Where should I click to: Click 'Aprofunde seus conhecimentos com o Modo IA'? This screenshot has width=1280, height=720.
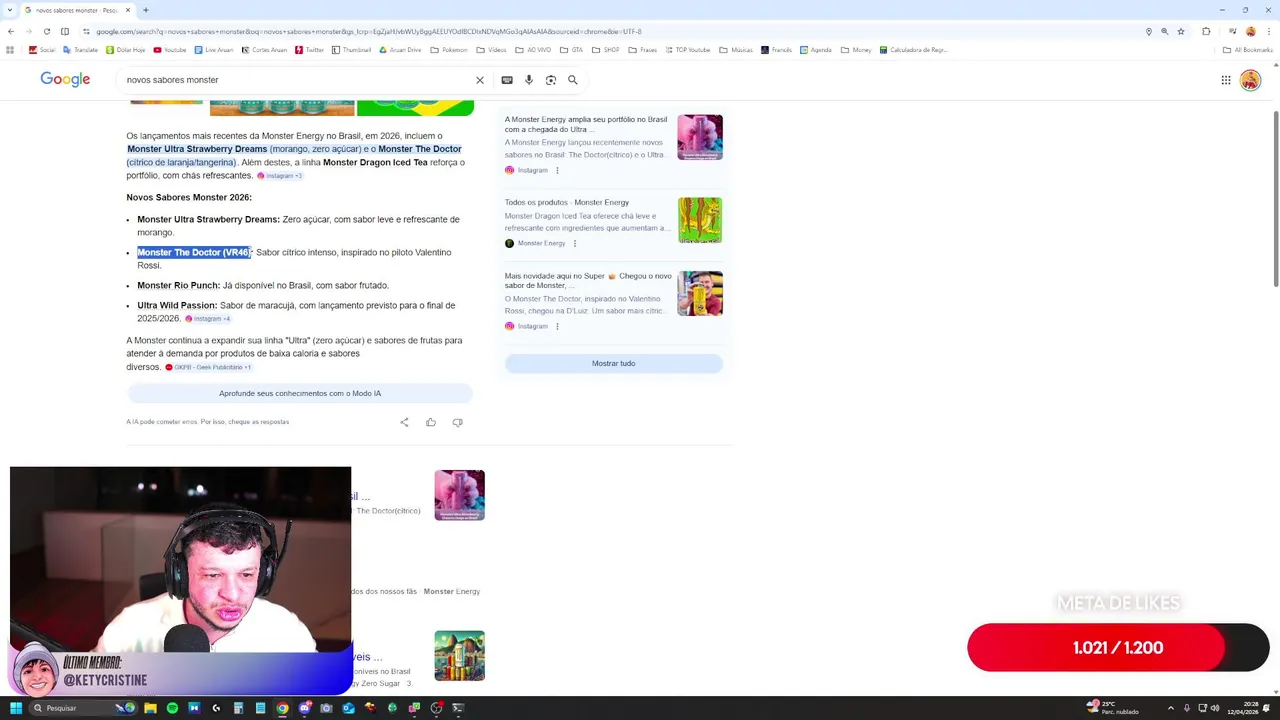(300, 393)
